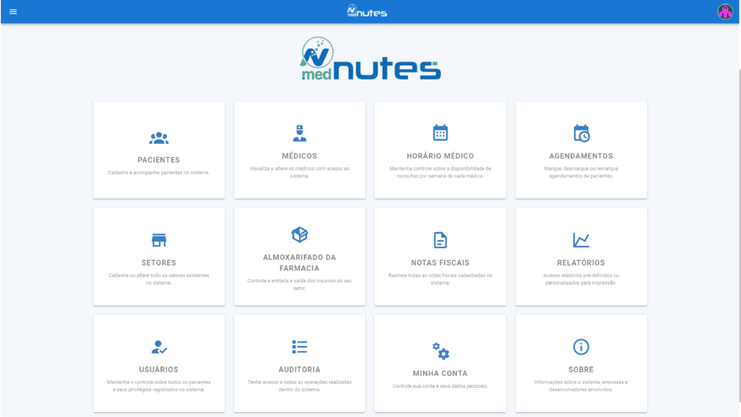Screen dimensions: 741x417
Task: Open the SOBRE card title
Action: pyautogui.click(x=581, y=370)
